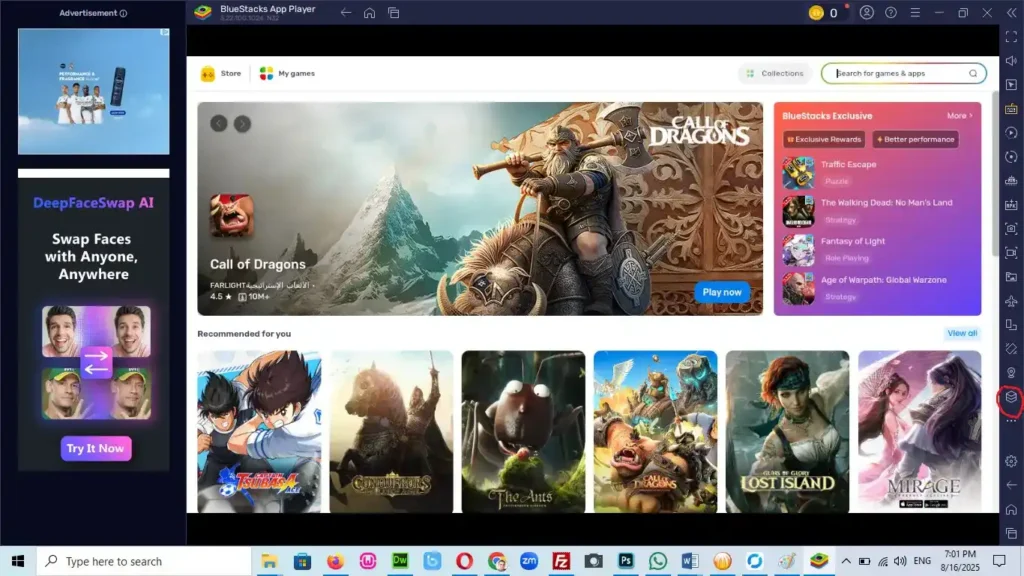
Task: Expand More in BlueStacks Exclusive panel
Action: (959, 116)
